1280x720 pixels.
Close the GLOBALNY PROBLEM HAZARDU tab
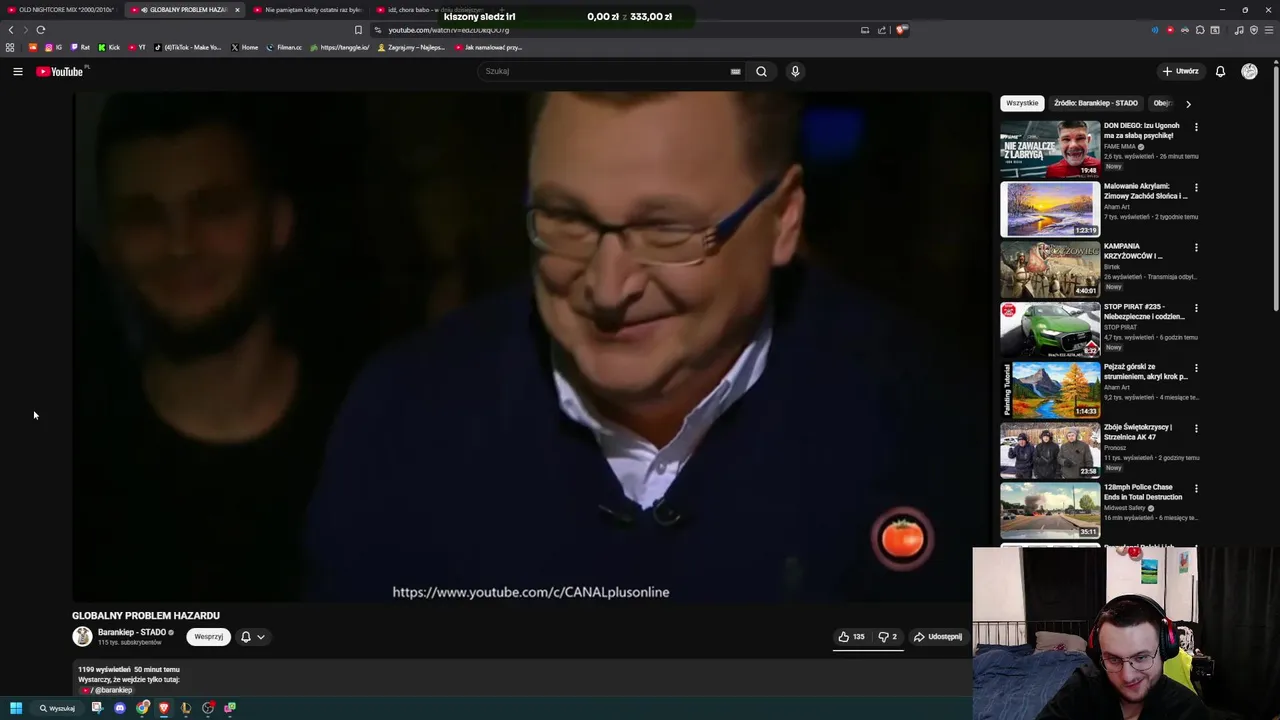(237, 10)
